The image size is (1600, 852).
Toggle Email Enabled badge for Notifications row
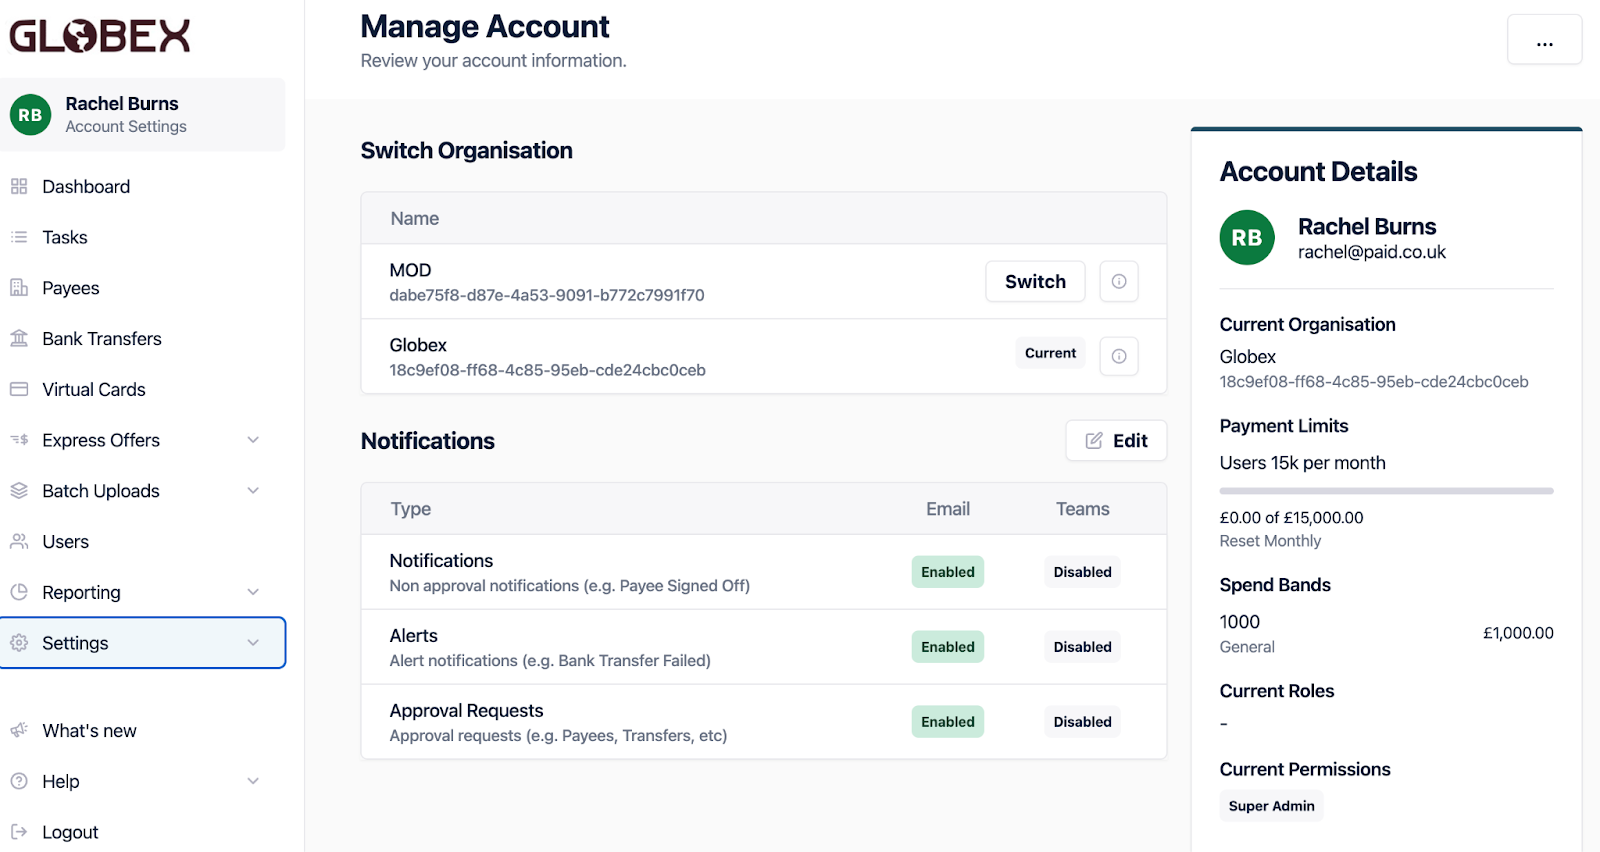coord(947,572)
